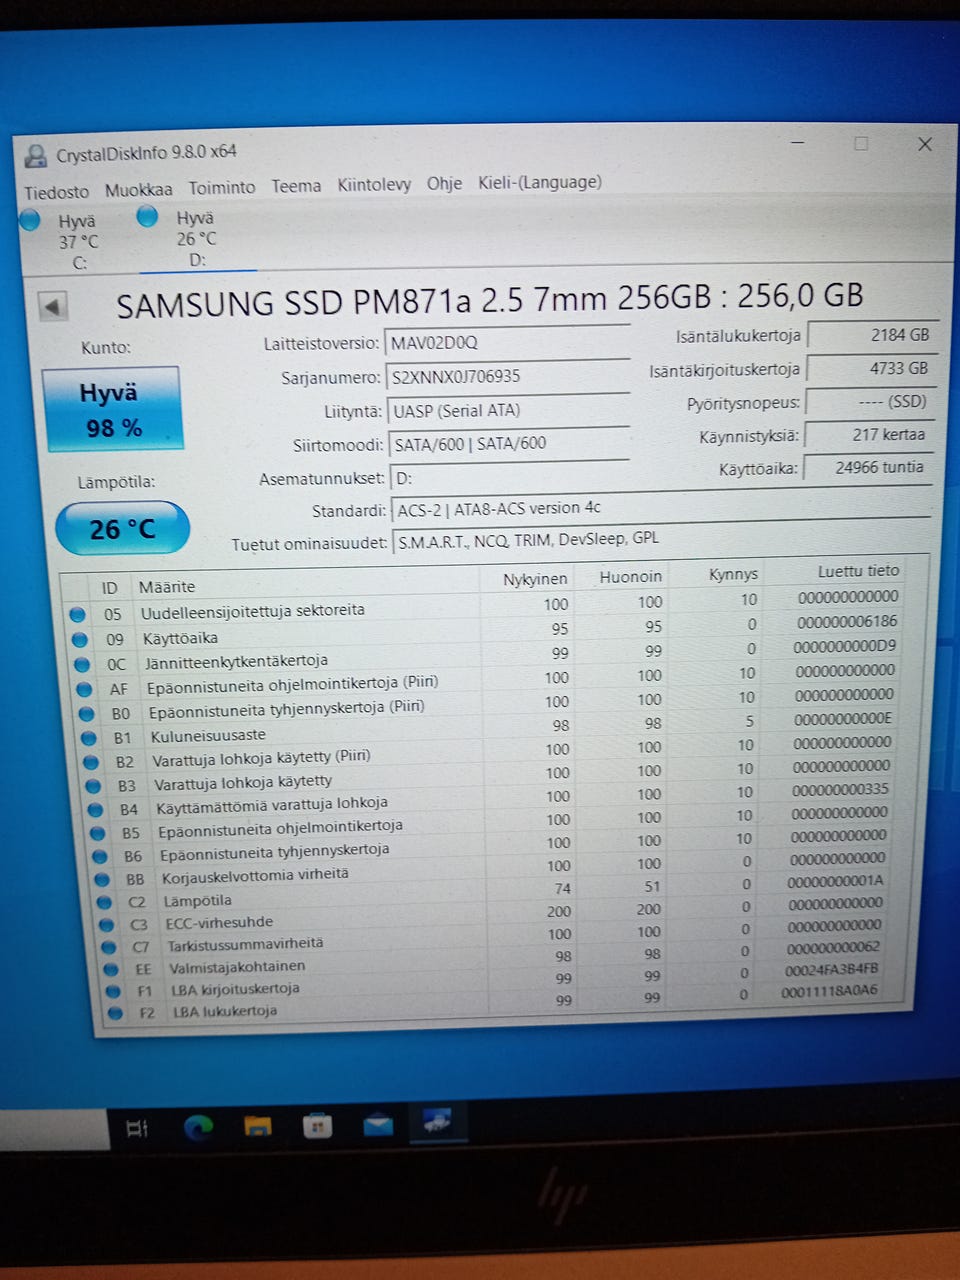Click the blue status circle for drive C:
960x1280 pixels.
[x=30, y=219]
